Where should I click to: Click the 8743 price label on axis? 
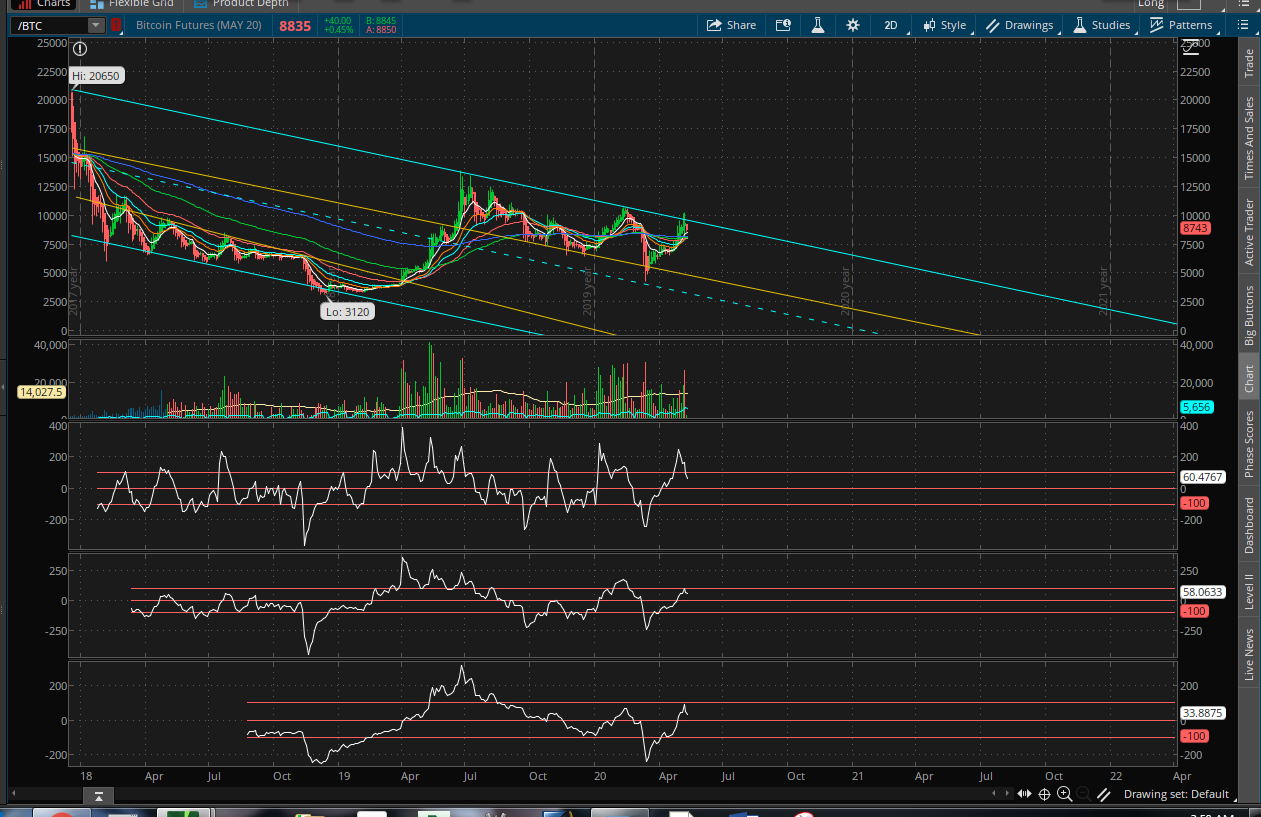pyautogui.click(x=1196, y=228)
